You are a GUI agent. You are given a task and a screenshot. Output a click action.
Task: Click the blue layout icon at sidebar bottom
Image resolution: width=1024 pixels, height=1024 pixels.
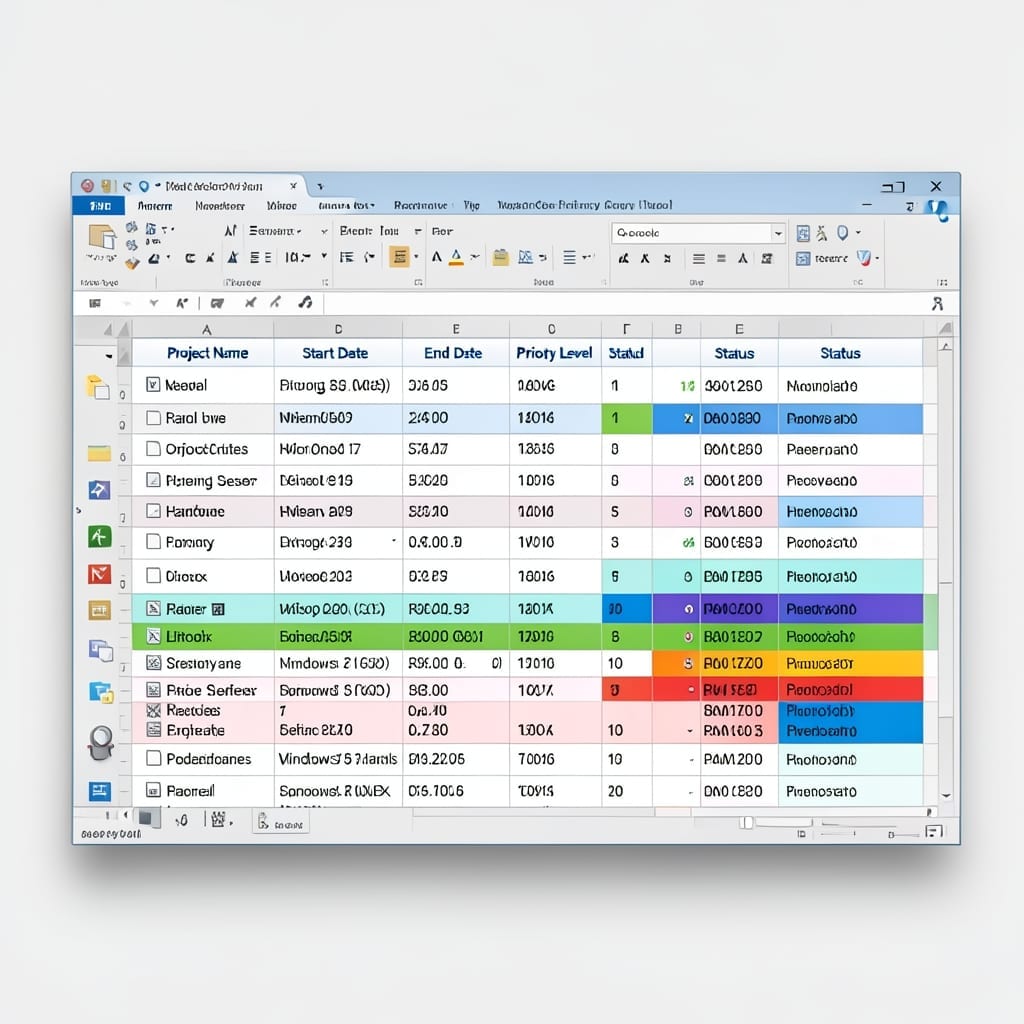[100, 792]
